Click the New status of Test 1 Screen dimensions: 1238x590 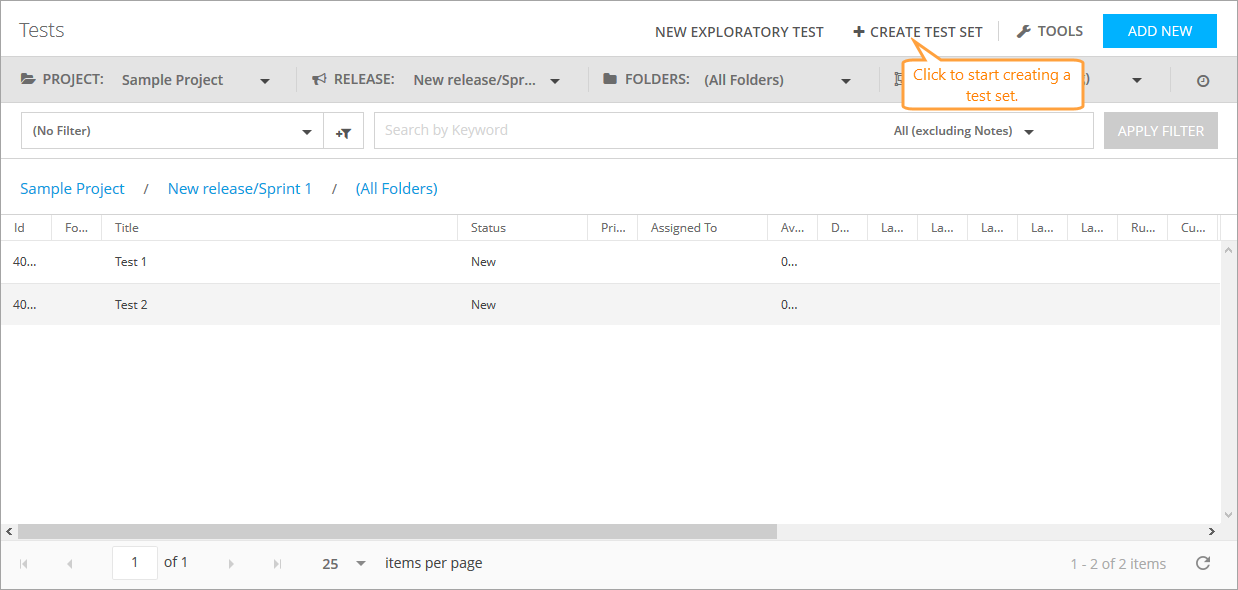tap(483, 262)
